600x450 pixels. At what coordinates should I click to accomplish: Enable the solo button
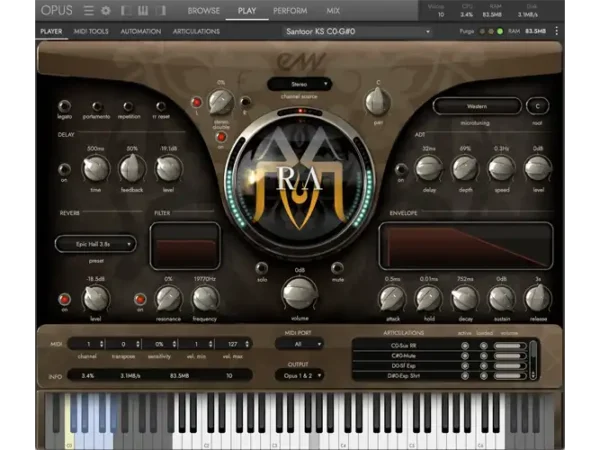pos(262,268)
